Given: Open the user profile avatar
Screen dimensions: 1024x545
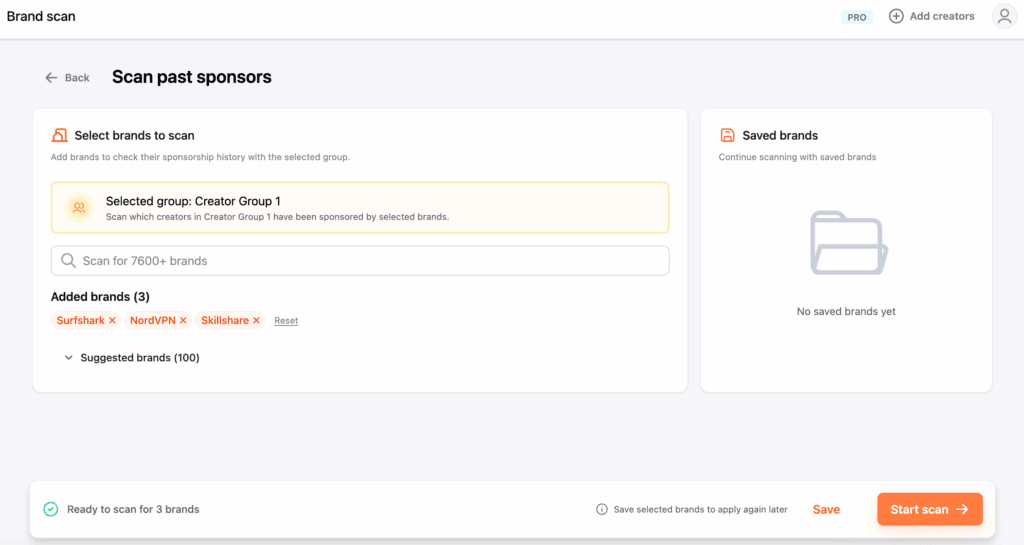Looking at the screenshot, I should (x=1003, y=16).
